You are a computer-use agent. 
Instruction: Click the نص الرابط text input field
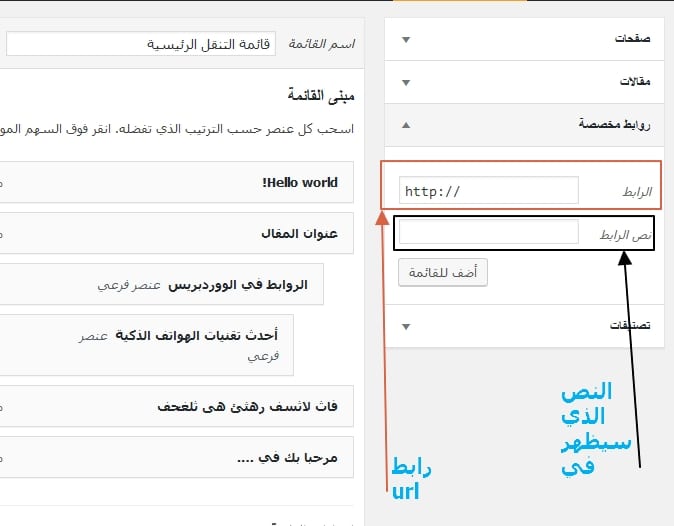(x=488, y=233)
